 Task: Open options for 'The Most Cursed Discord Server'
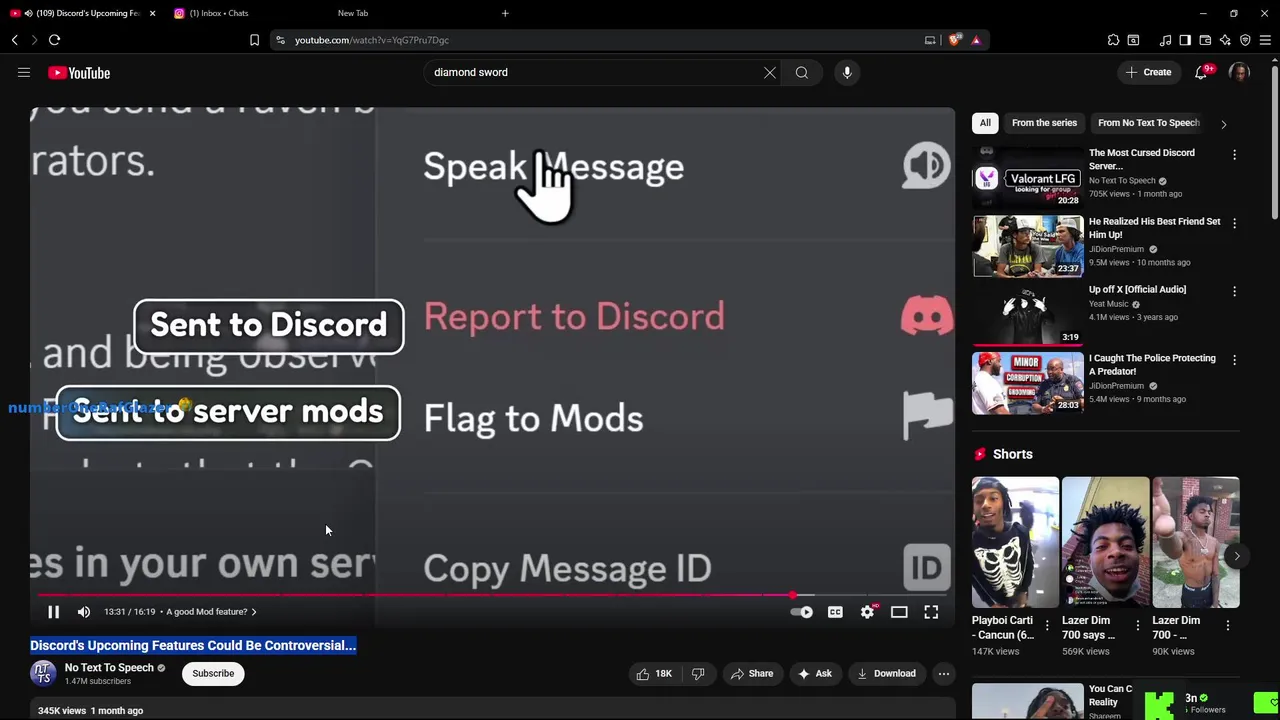coord(1234,155)
